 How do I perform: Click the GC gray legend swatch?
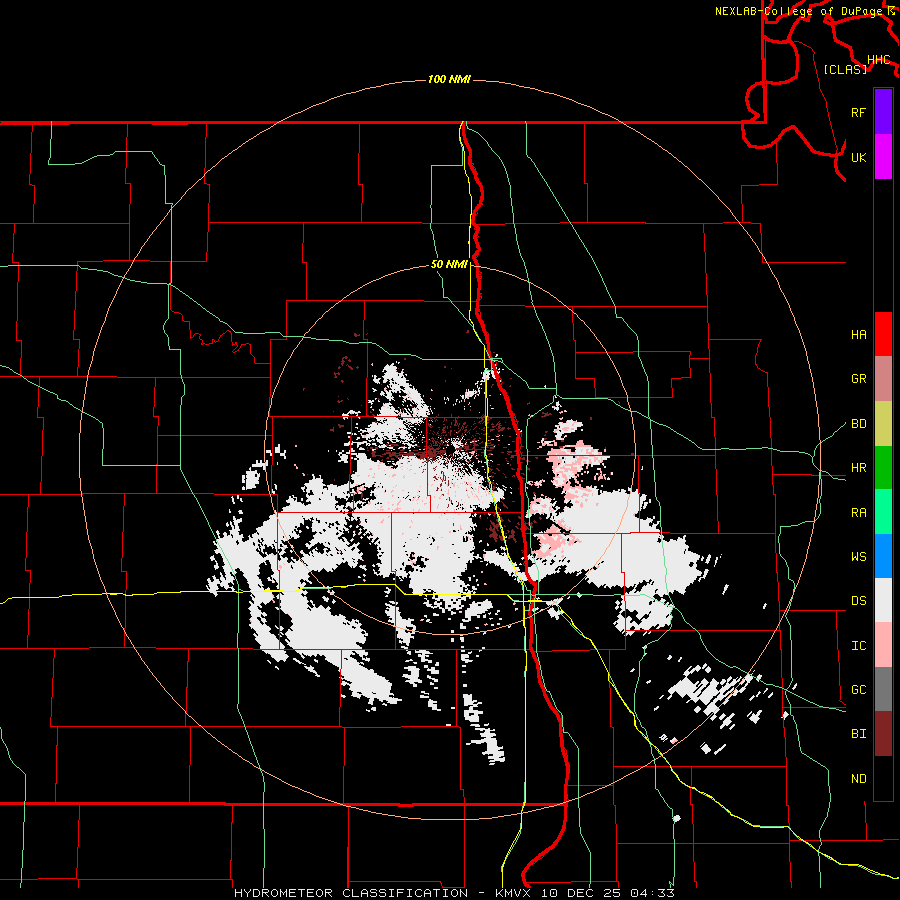(883, 689)
